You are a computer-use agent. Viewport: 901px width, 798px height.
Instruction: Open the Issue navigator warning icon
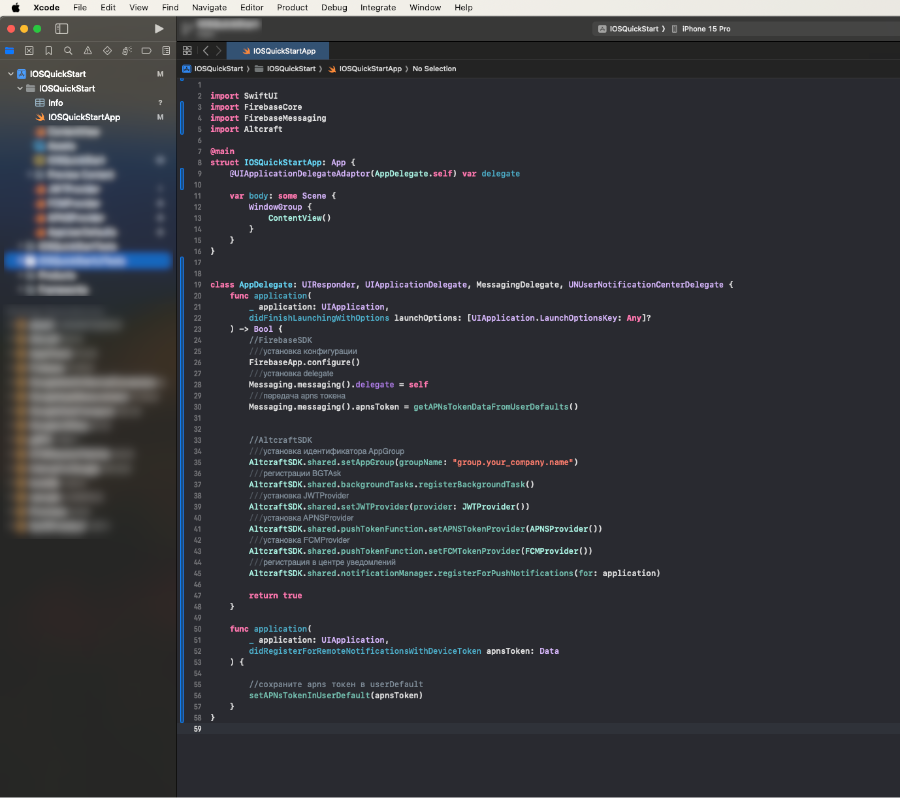point(88,50)
